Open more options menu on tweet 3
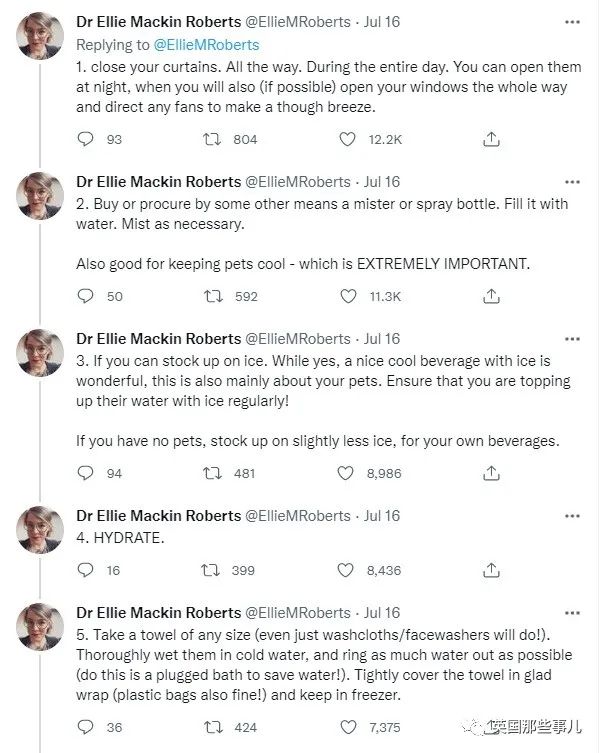Image resolution: width=601 pixels, height=753 pixels. coord(572,339)
